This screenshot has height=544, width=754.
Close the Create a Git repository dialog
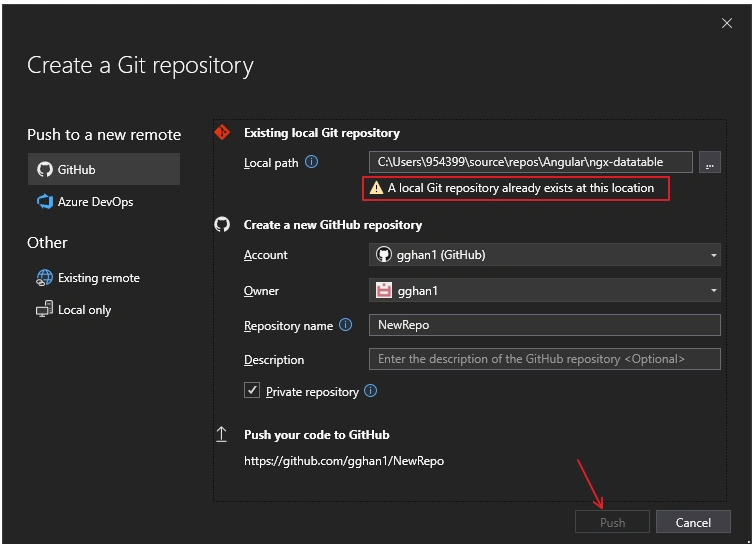tap(727, 23)
